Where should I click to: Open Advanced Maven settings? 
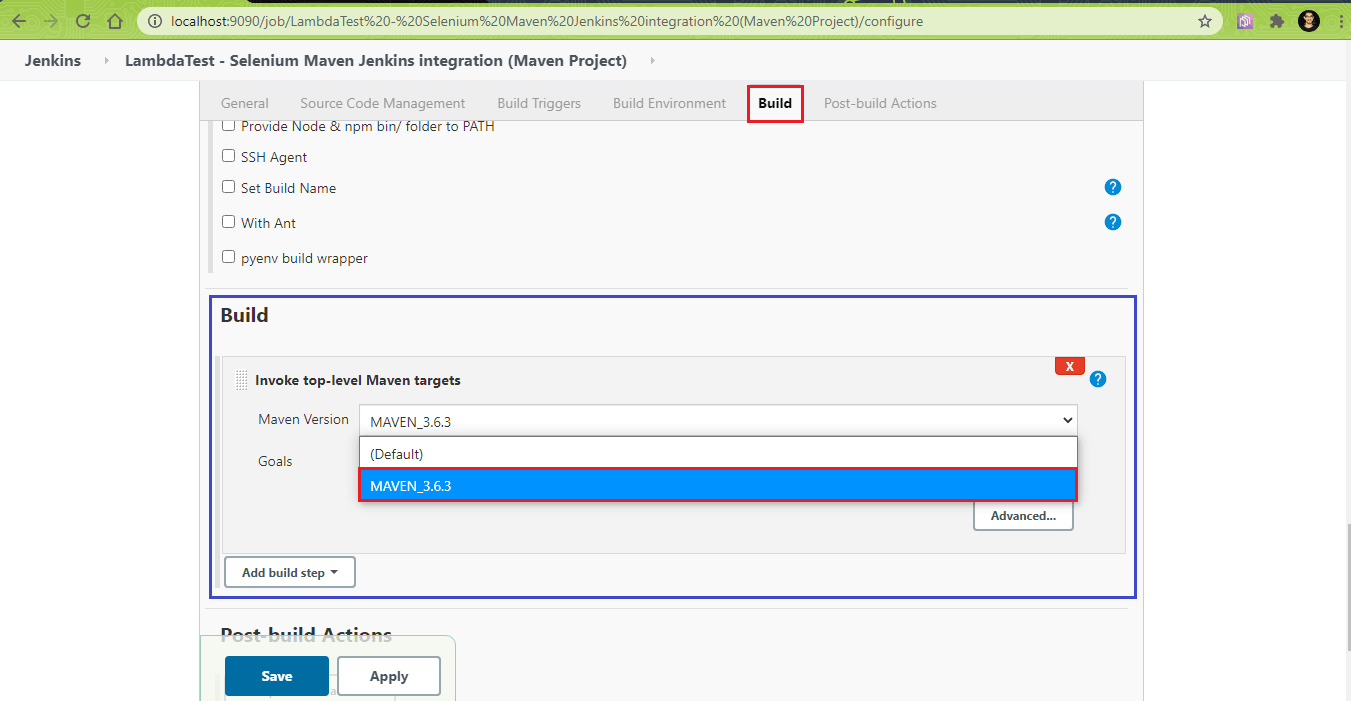[1023, 516]
